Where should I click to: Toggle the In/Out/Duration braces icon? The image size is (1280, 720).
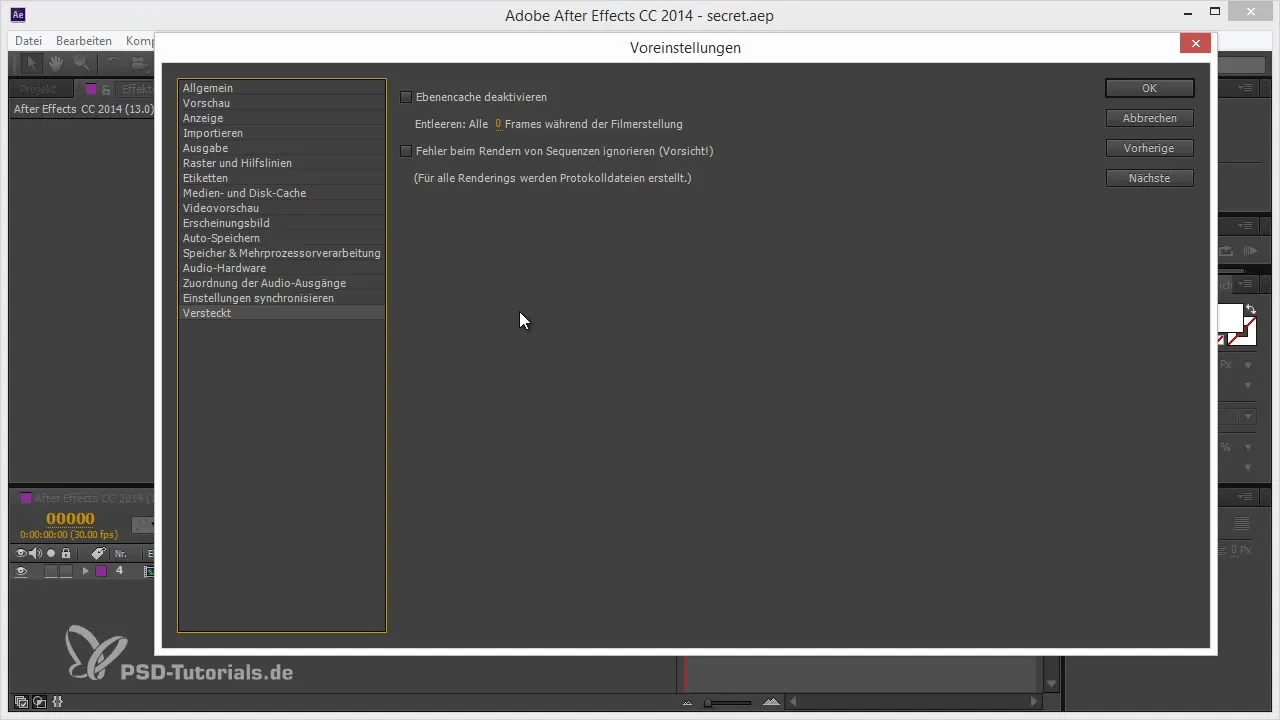[57, 702]
